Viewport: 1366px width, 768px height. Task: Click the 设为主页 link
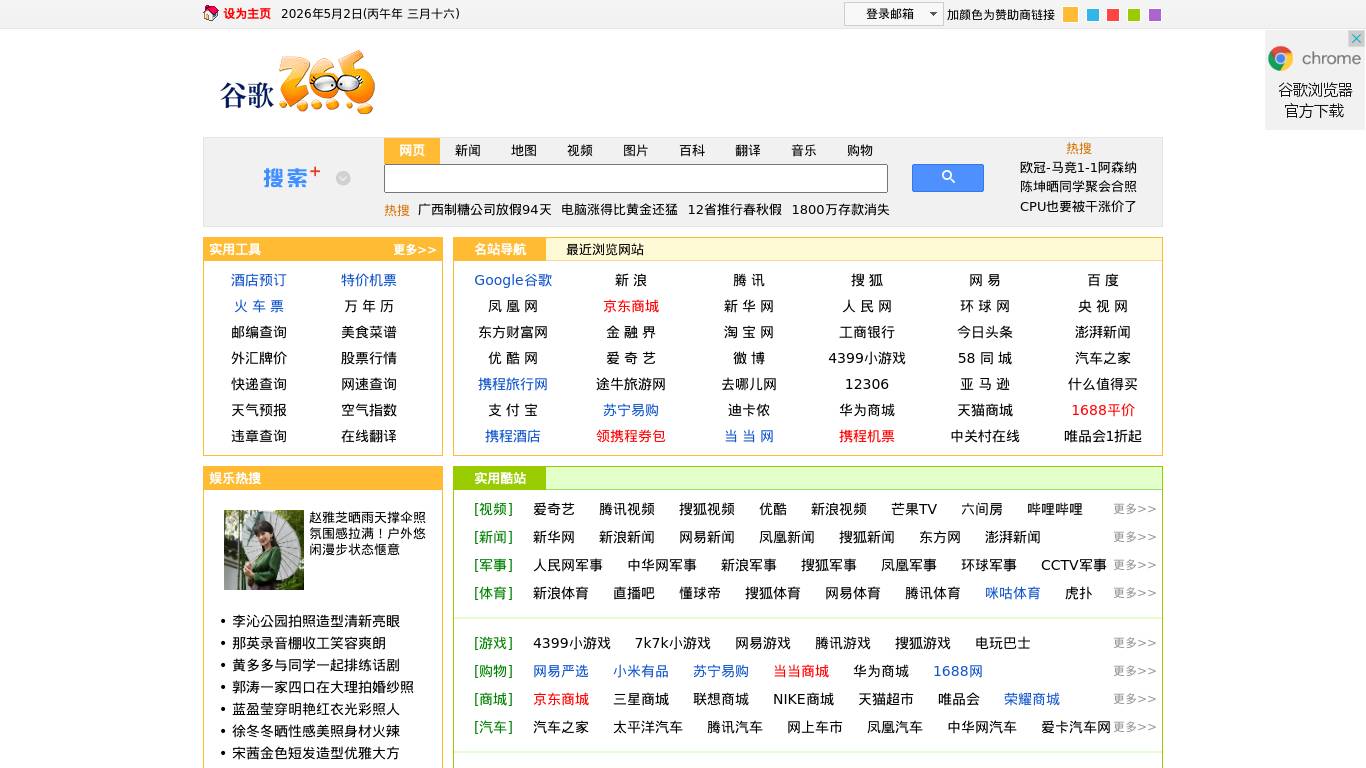tap(247, 14)
